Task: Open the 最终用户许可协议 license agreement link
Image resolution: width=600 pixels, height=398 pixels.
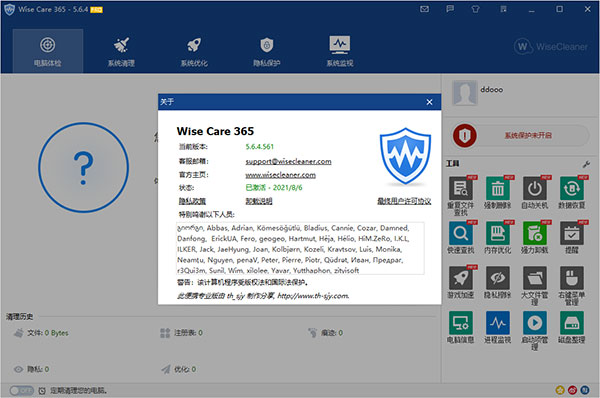Action: pyautogui.click(x=404, y=201)
